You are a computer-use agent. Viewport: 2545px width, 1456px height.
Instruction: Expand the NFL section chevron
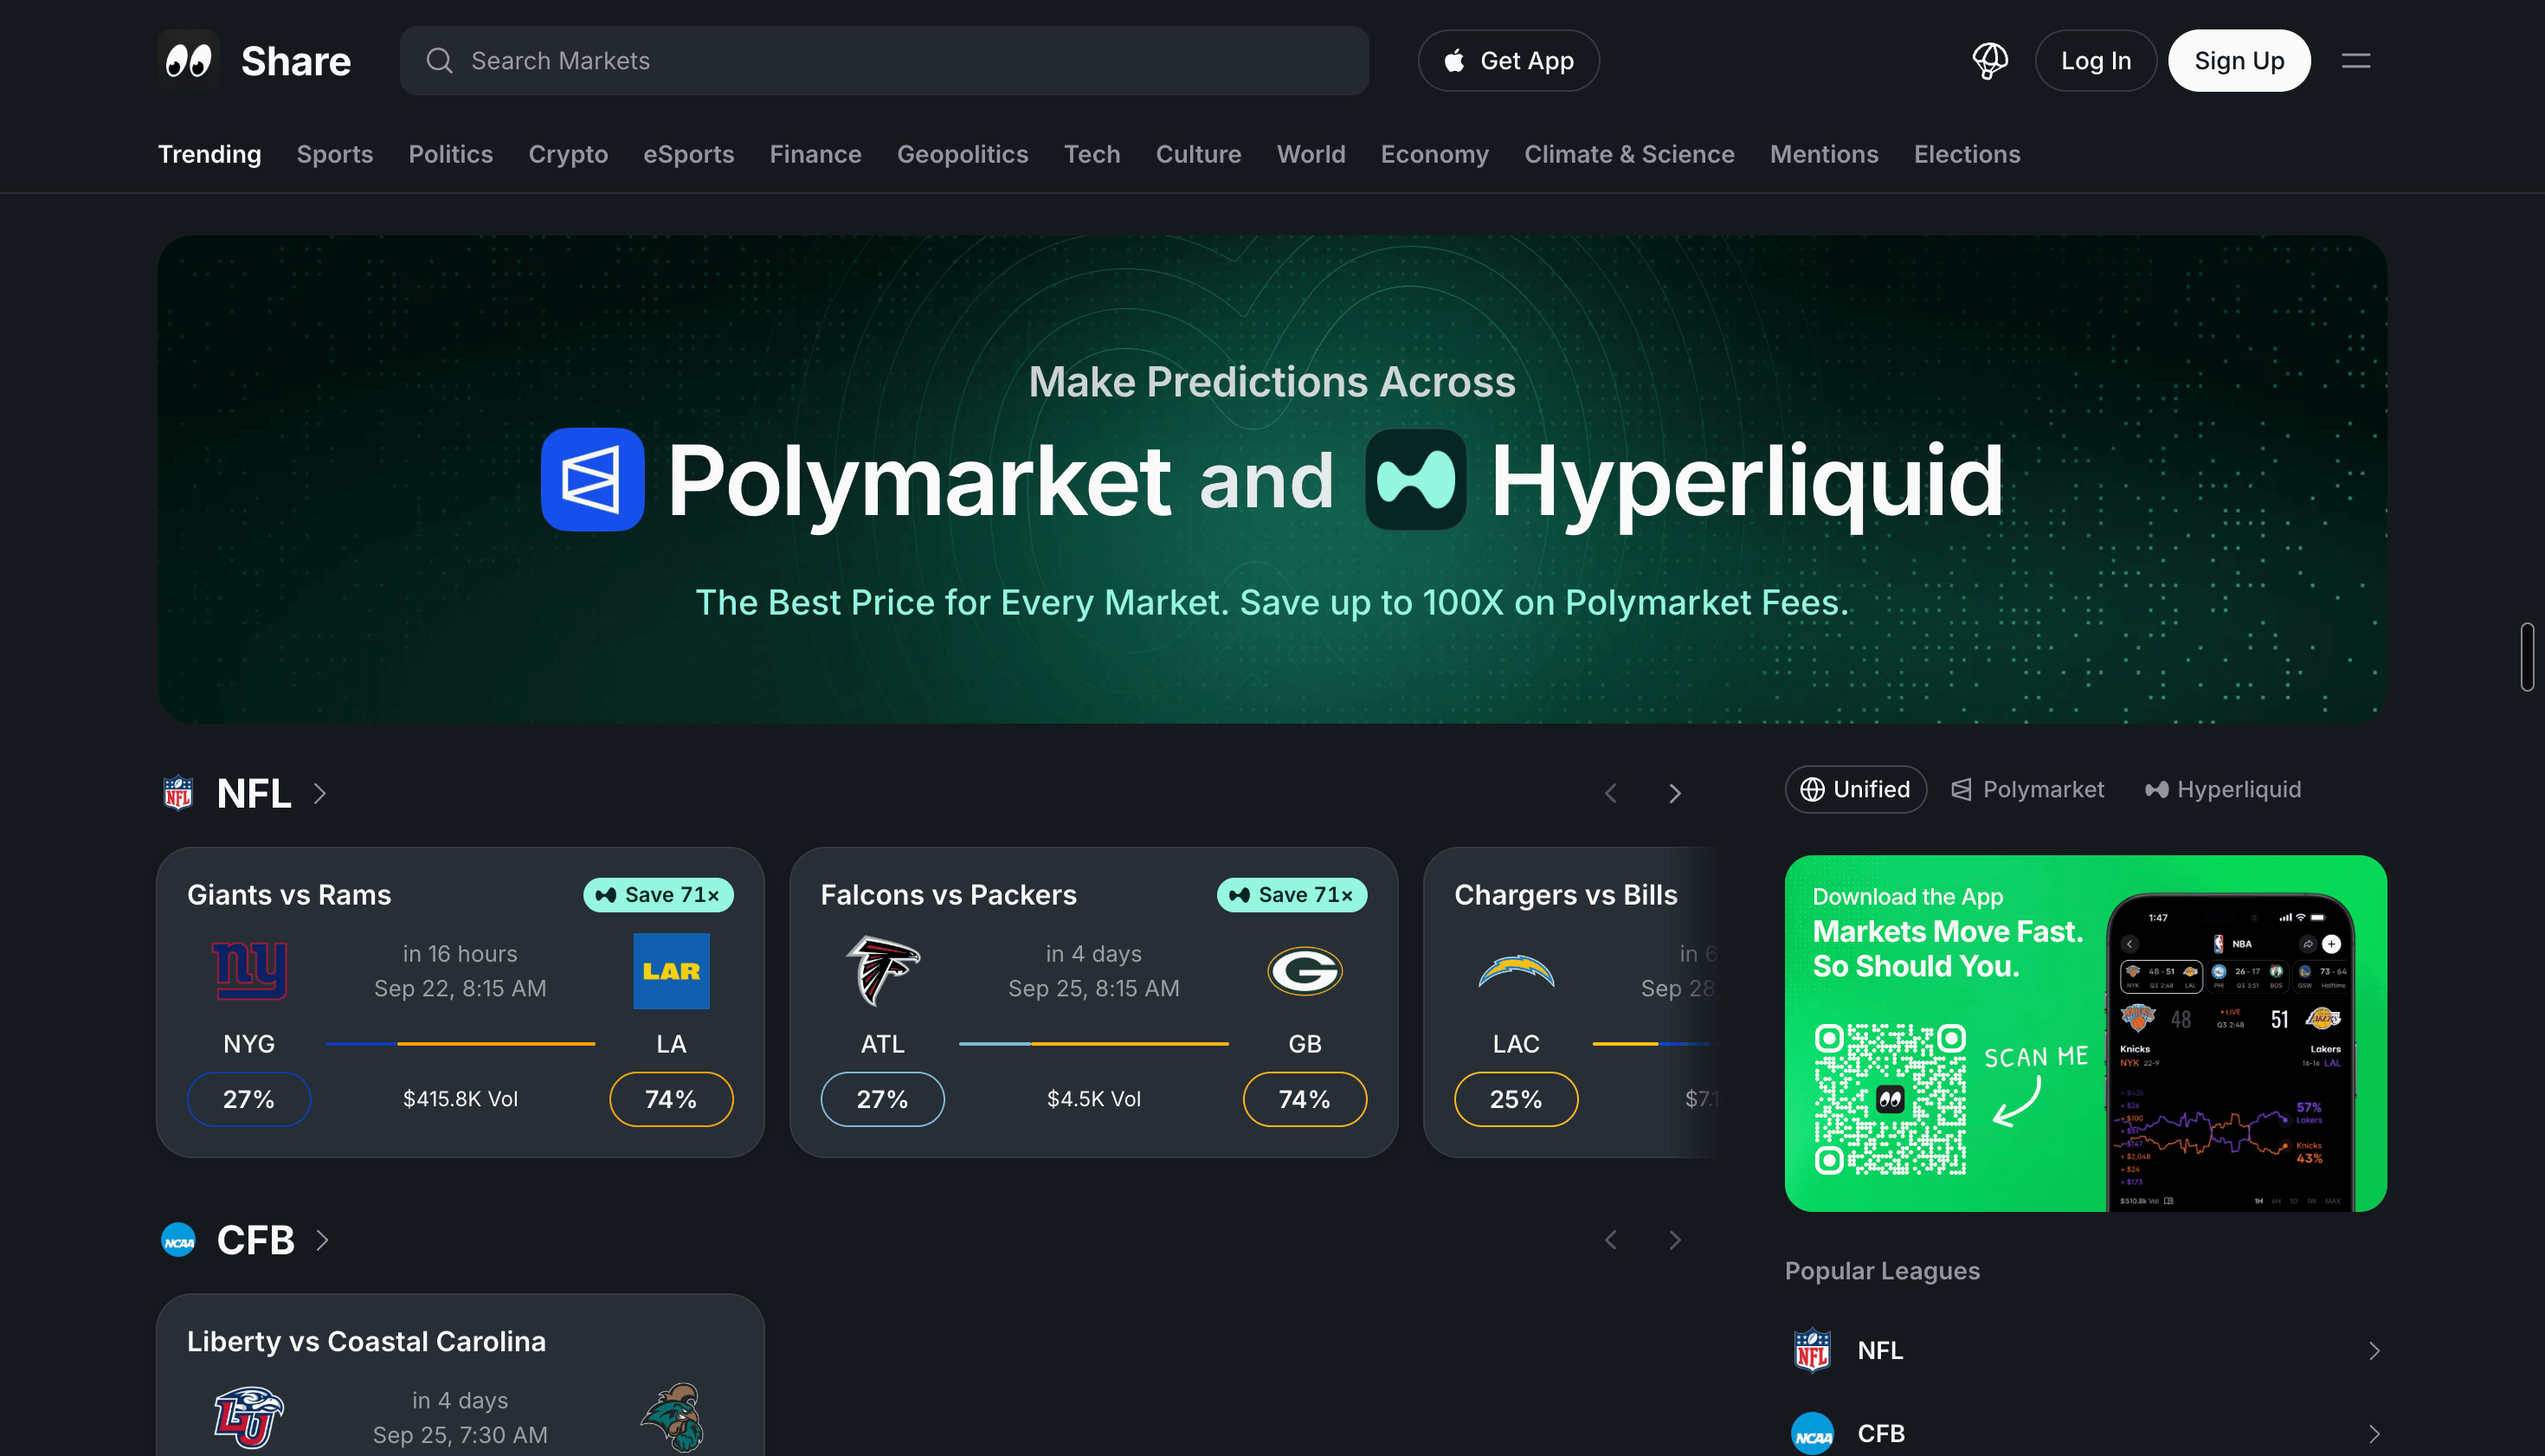tap(320, 793)
